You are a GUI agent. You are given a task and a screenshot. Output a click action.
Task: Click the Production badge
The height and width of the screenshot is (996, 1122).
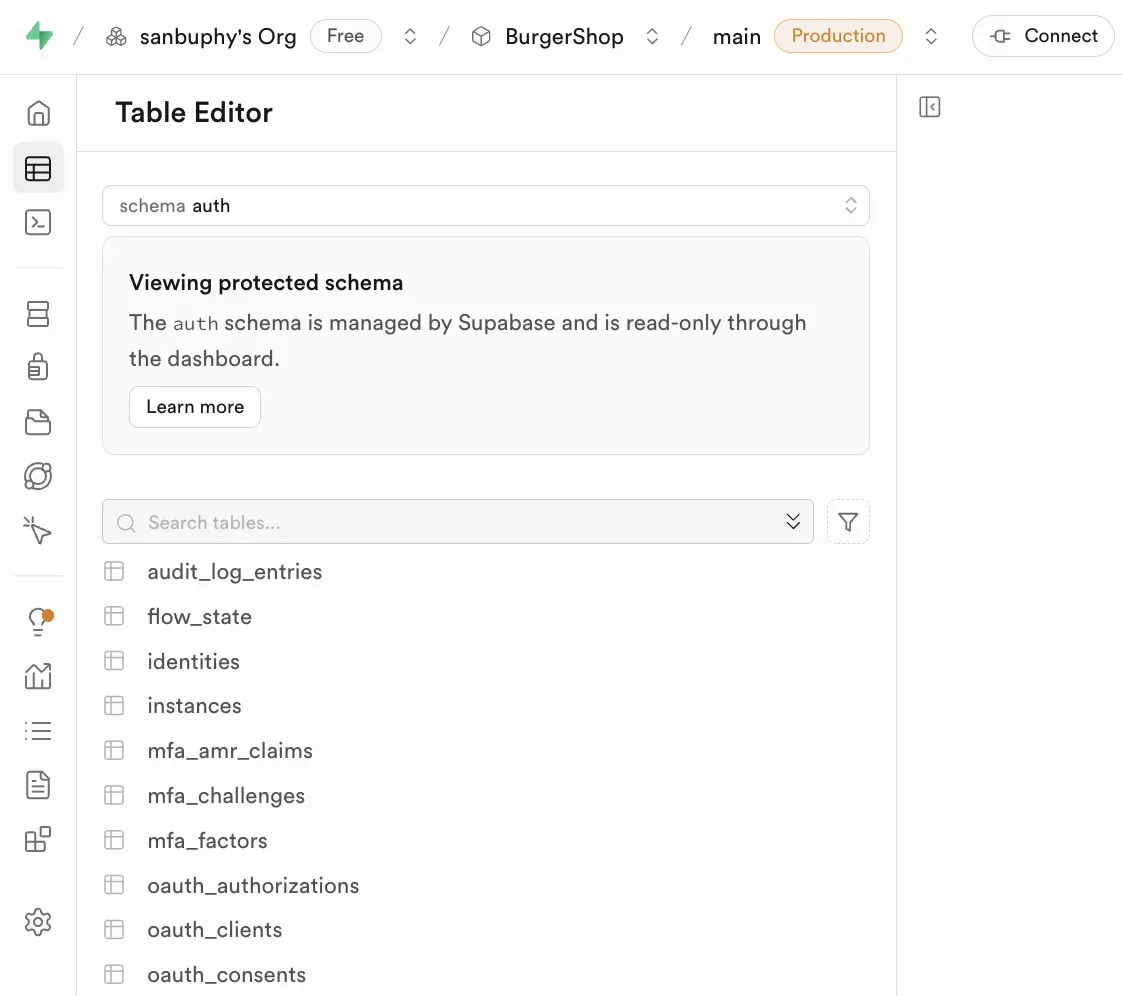pos(838,36)
